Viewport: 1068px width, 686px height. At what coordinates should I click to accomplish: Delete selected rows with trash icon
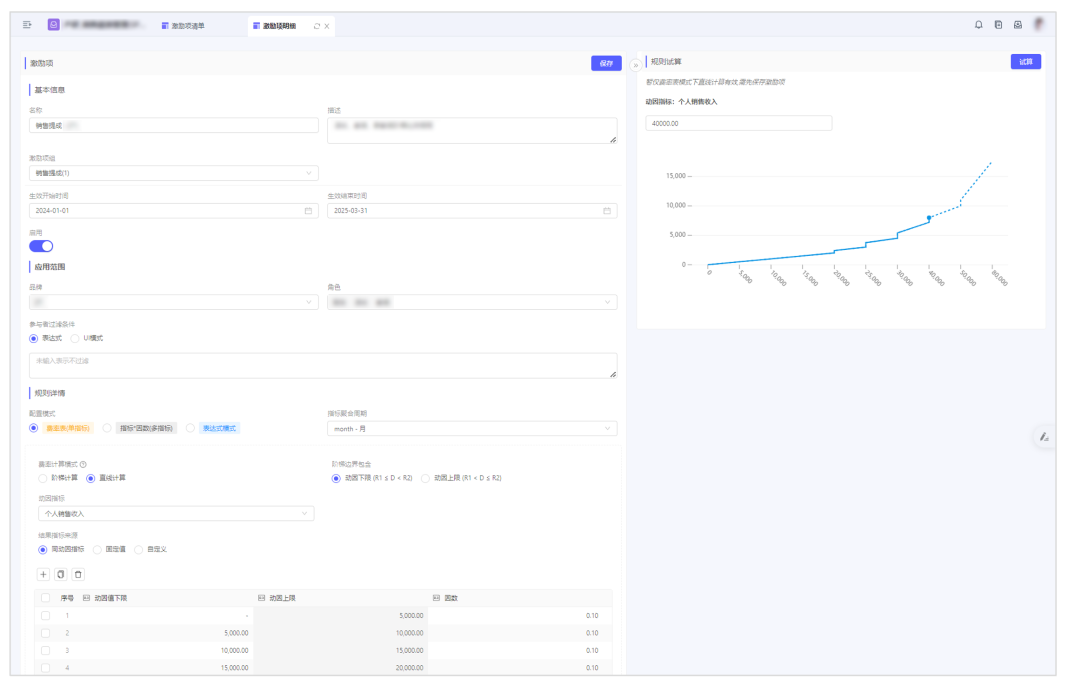(x=78, y=574)
